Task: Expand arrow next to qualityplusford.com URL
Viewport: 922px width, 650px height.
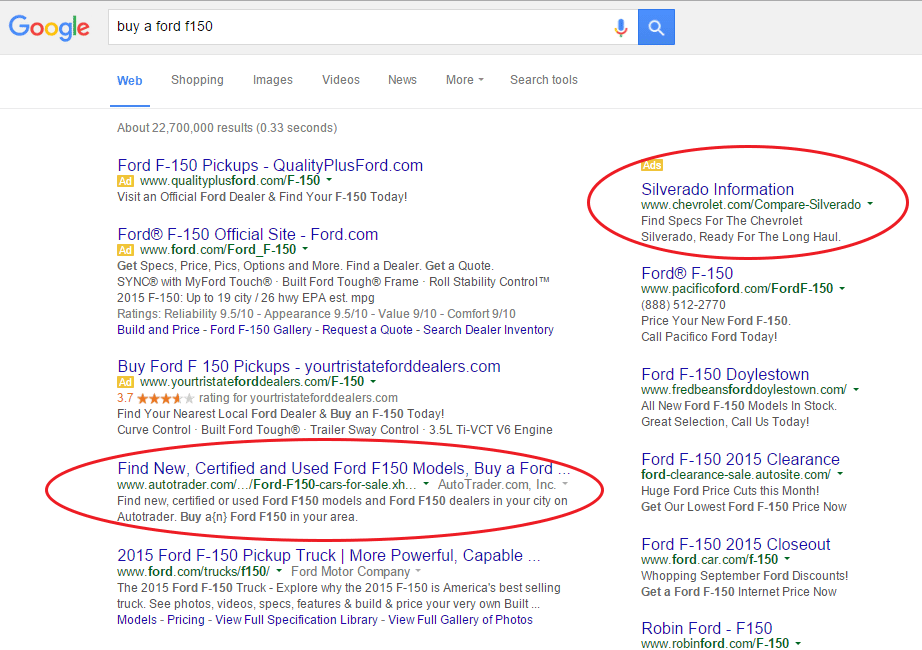Action: tap(329, 180)
